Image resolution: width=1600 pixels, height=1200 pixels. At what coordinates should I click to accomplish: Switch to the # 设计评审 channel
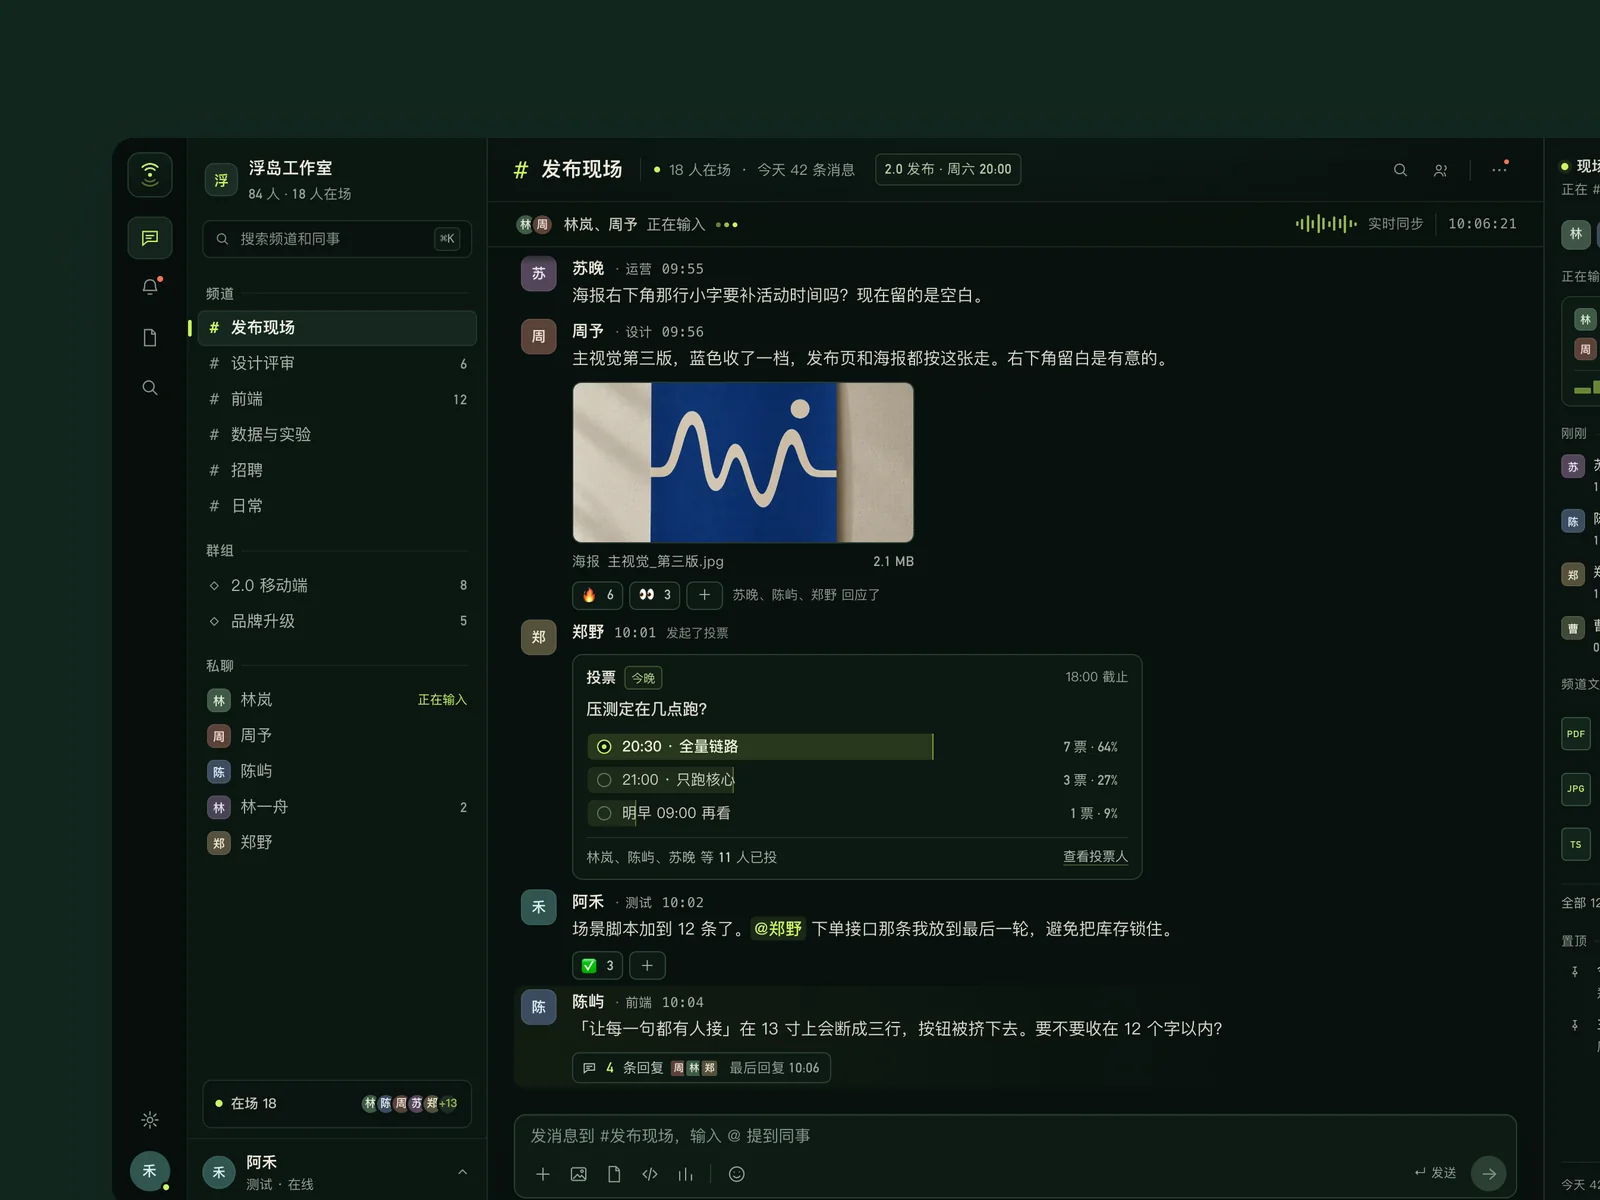(337, 364)
